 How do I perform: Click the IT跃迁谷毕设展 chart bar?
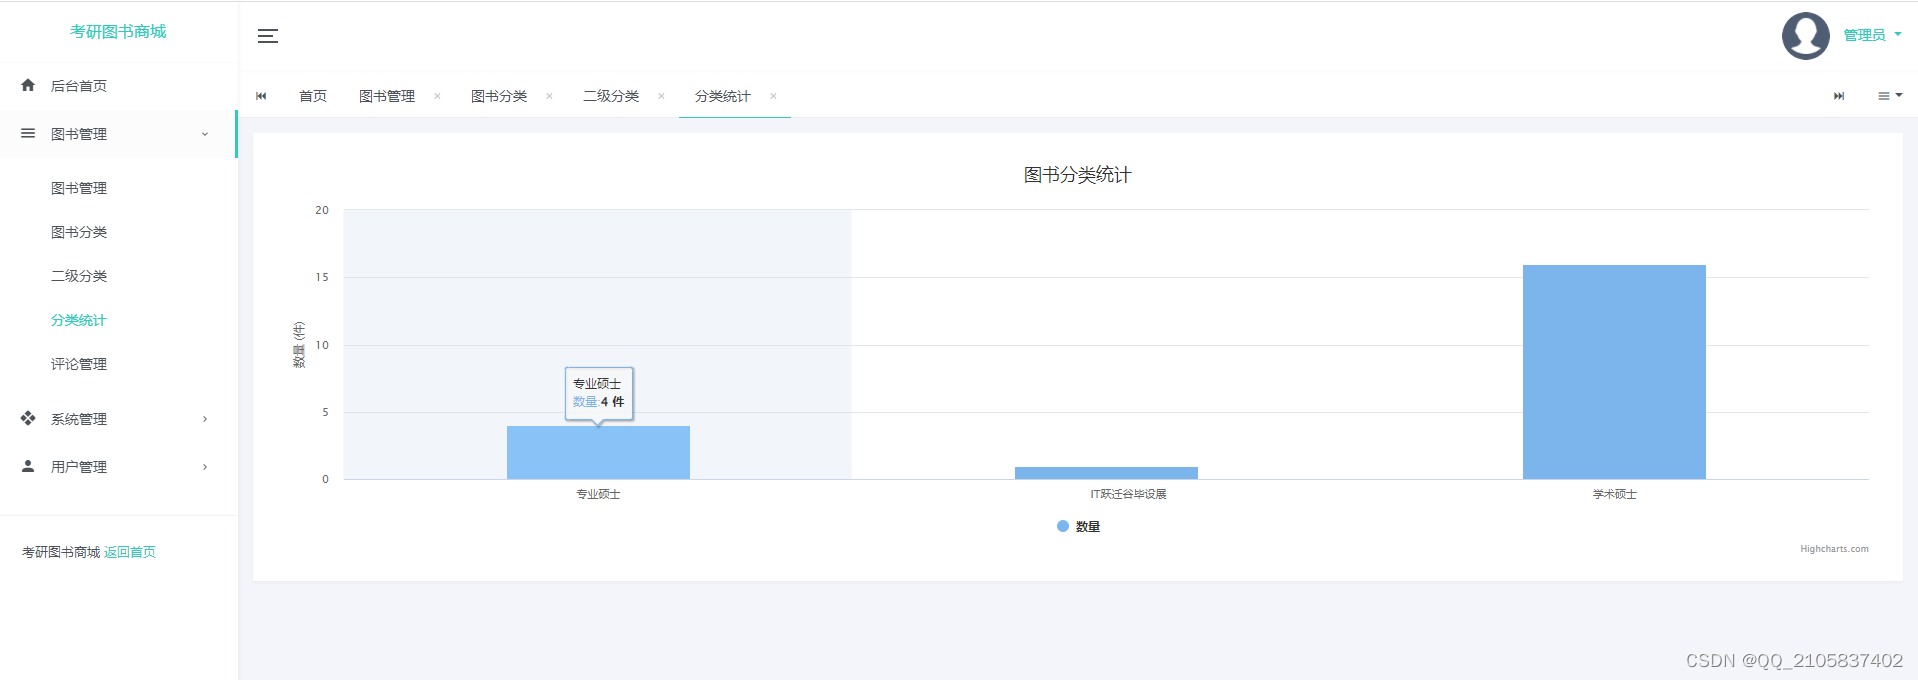[x=1106, y=473]
